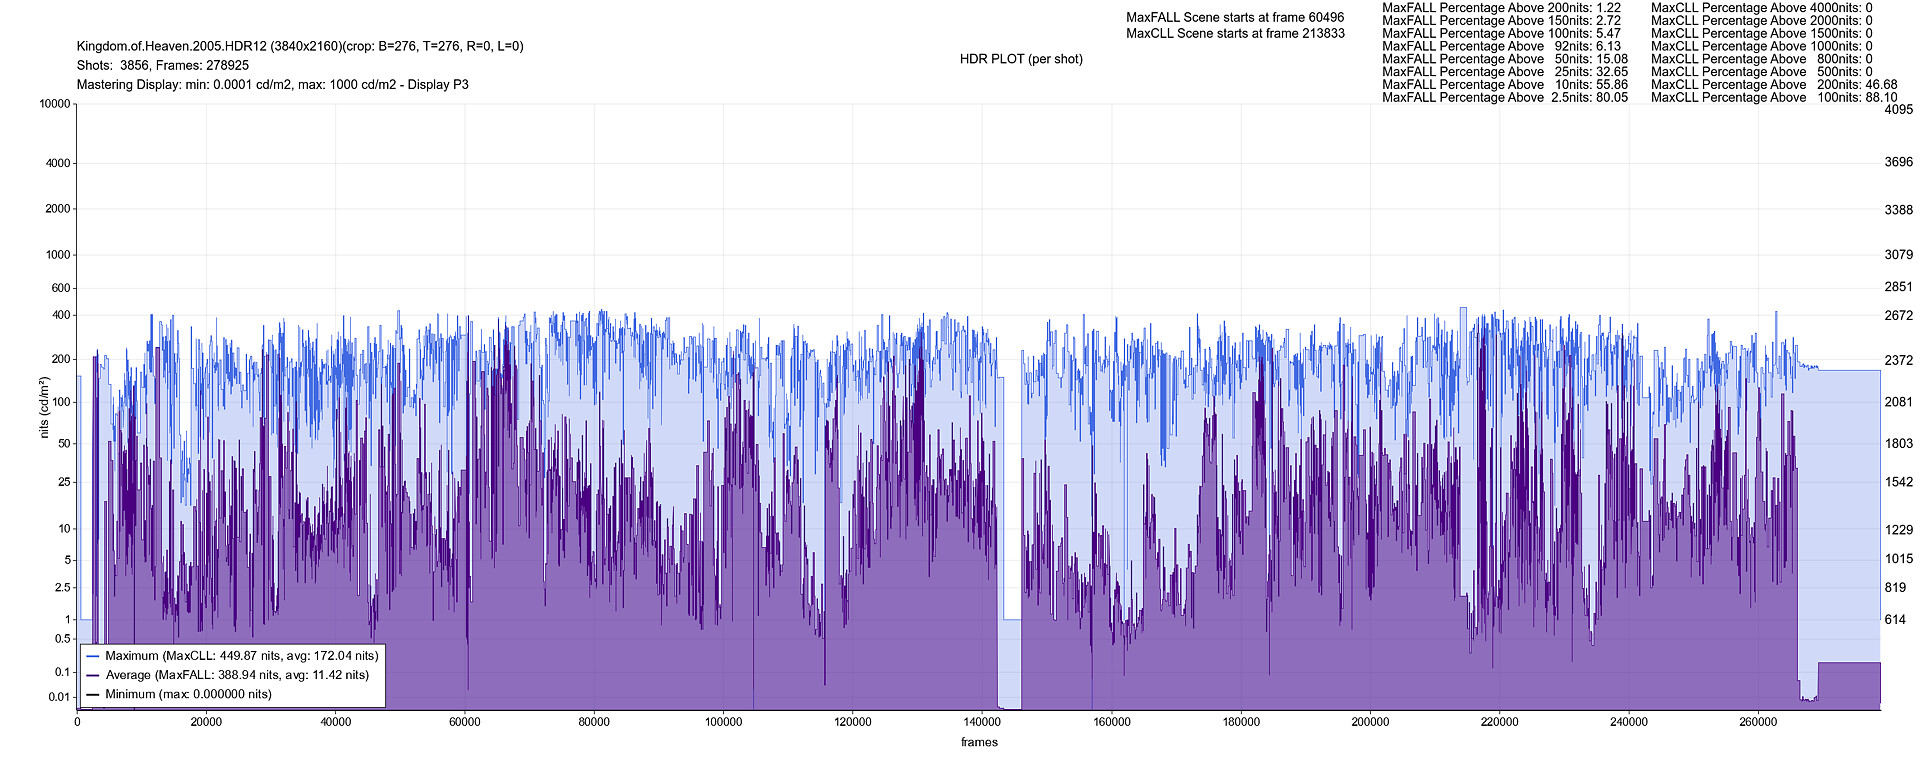Click the 819 right-axis code value
Screen dimensions: 1920x768
pyautogui.click(x=1895, y=588)
